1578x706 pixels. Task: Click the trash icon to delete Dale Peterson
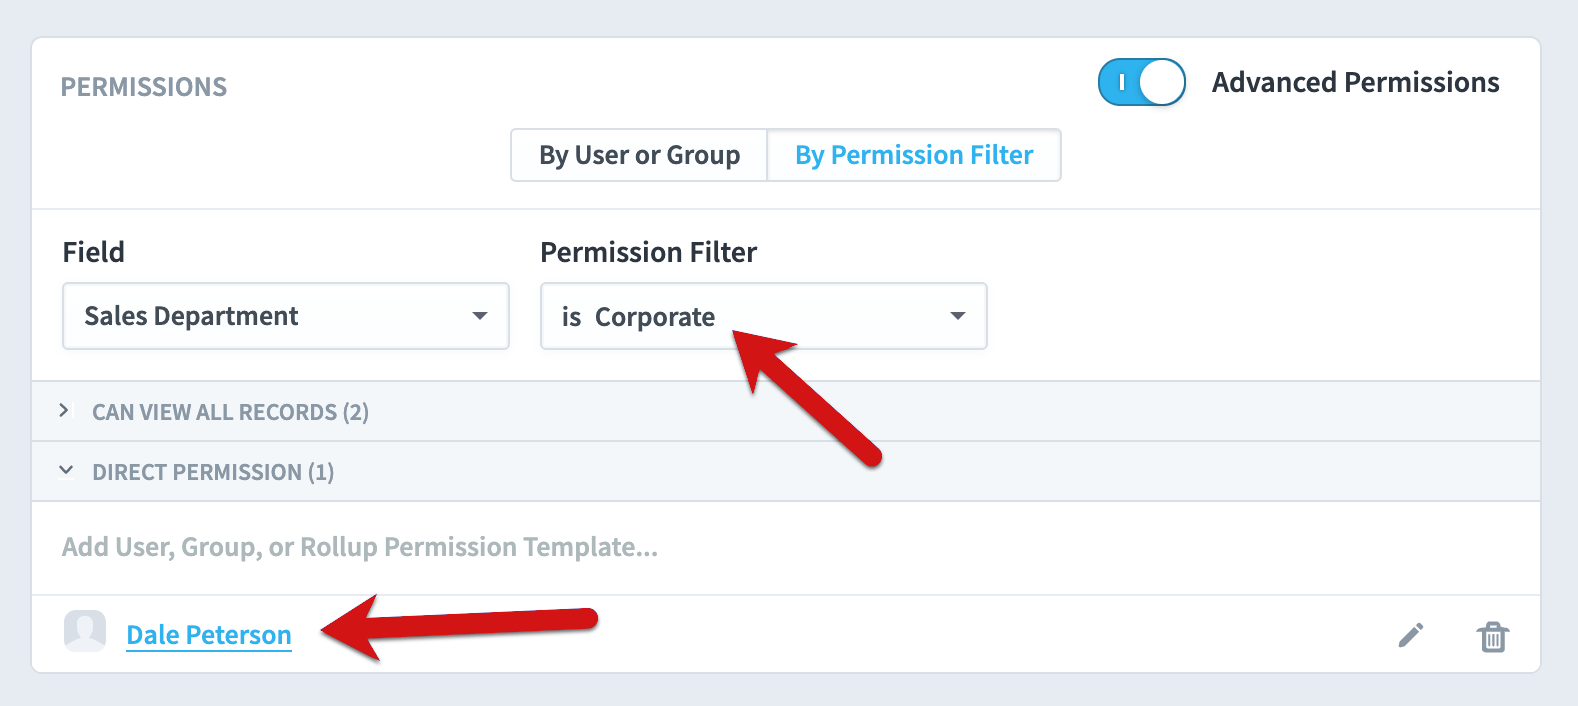click(1493, 636)
